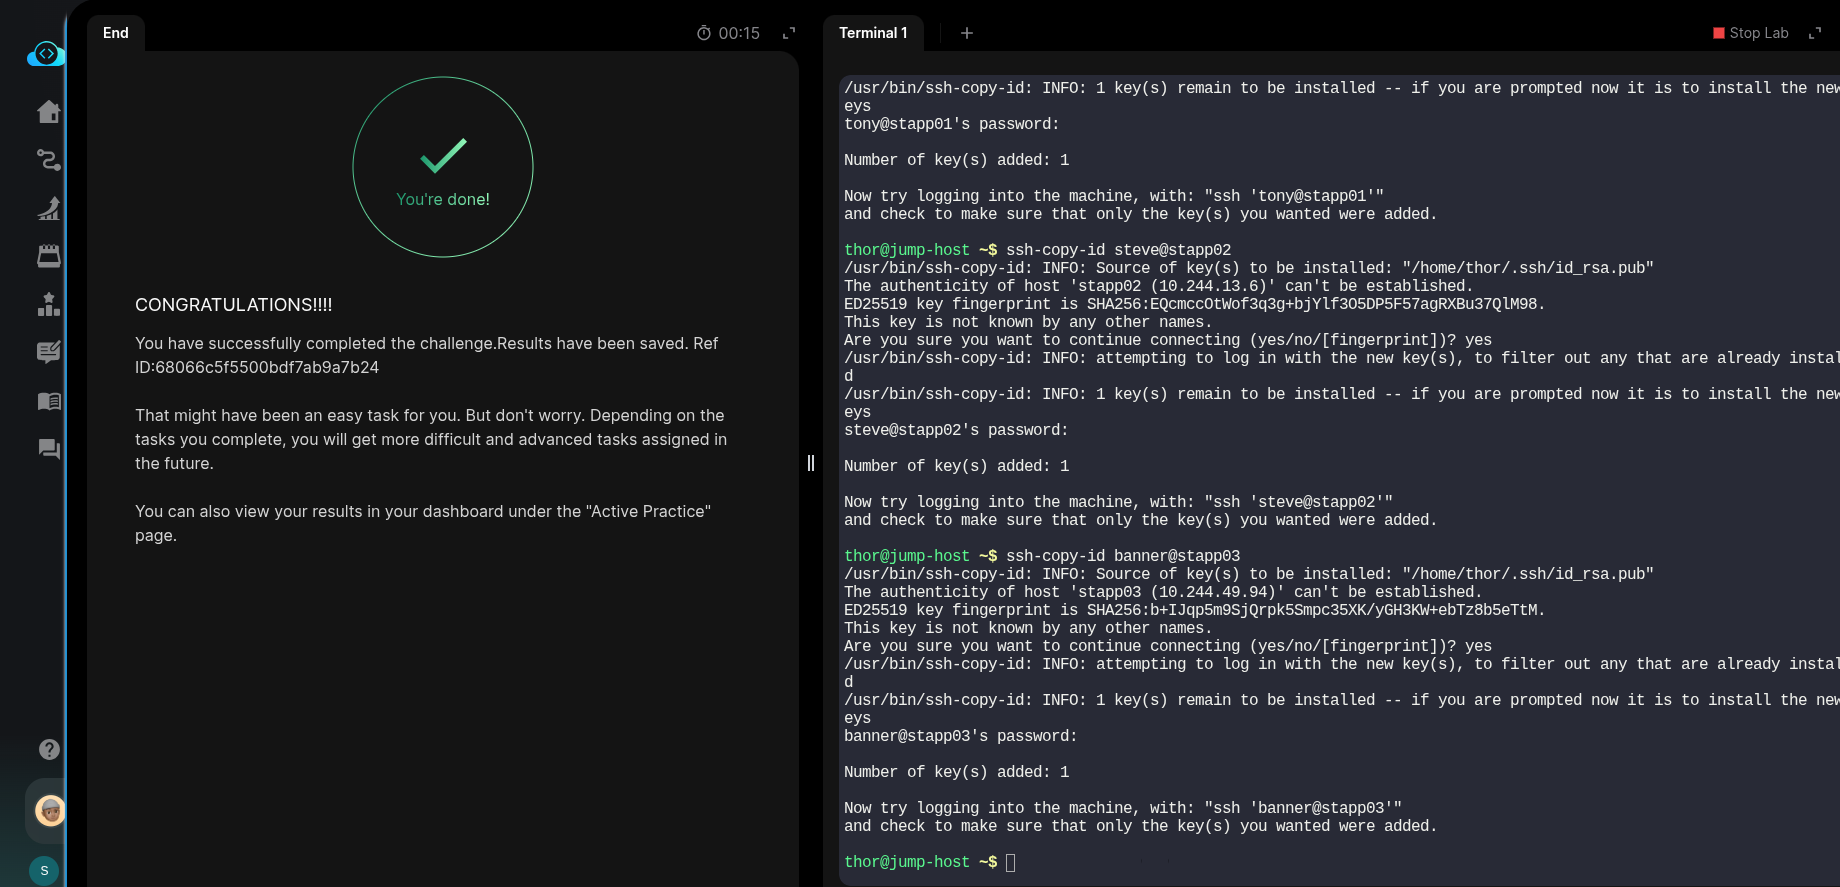The width and height of the screenshot is (1840, 887).
Task: Switch to the Terminal 1 tab
Action: point(873,33)
